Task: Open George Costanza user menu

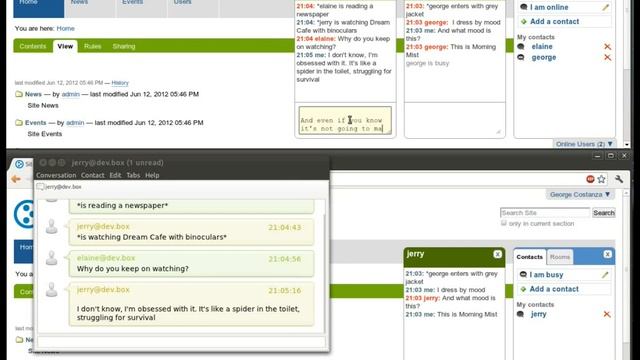Action: point(580,195)
